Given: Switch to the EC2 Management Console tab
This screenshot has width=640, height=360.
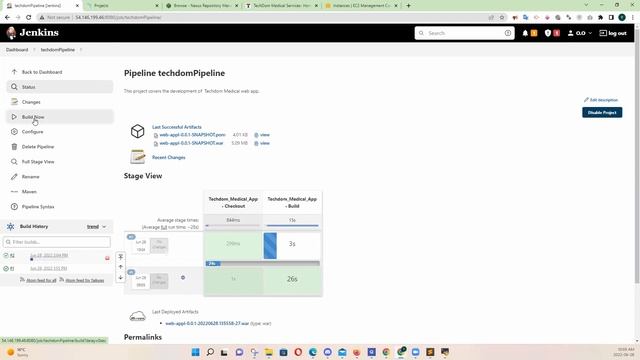Looking at the screenshot, I should pyautogui.click(x=361, y=6).
